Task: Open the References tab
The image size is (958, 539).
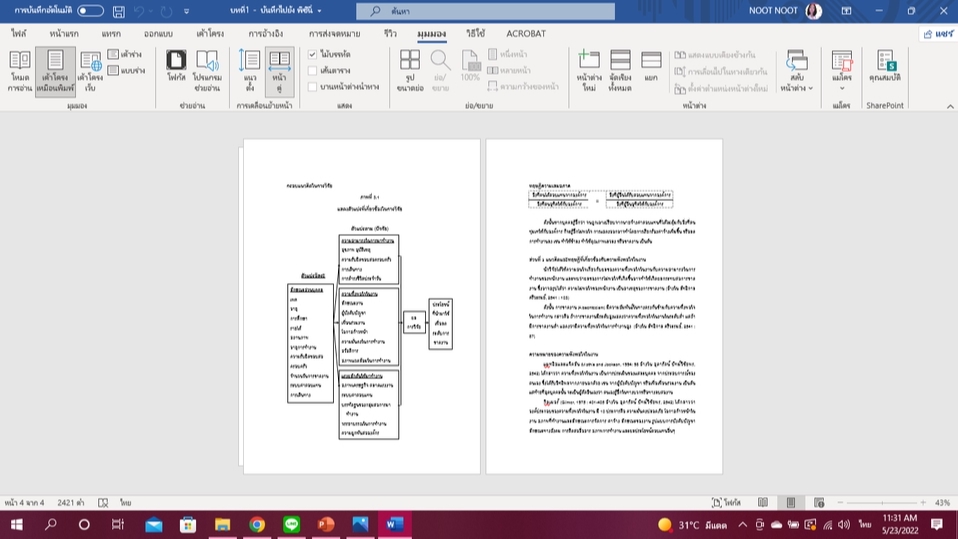Action: [265, 34]
